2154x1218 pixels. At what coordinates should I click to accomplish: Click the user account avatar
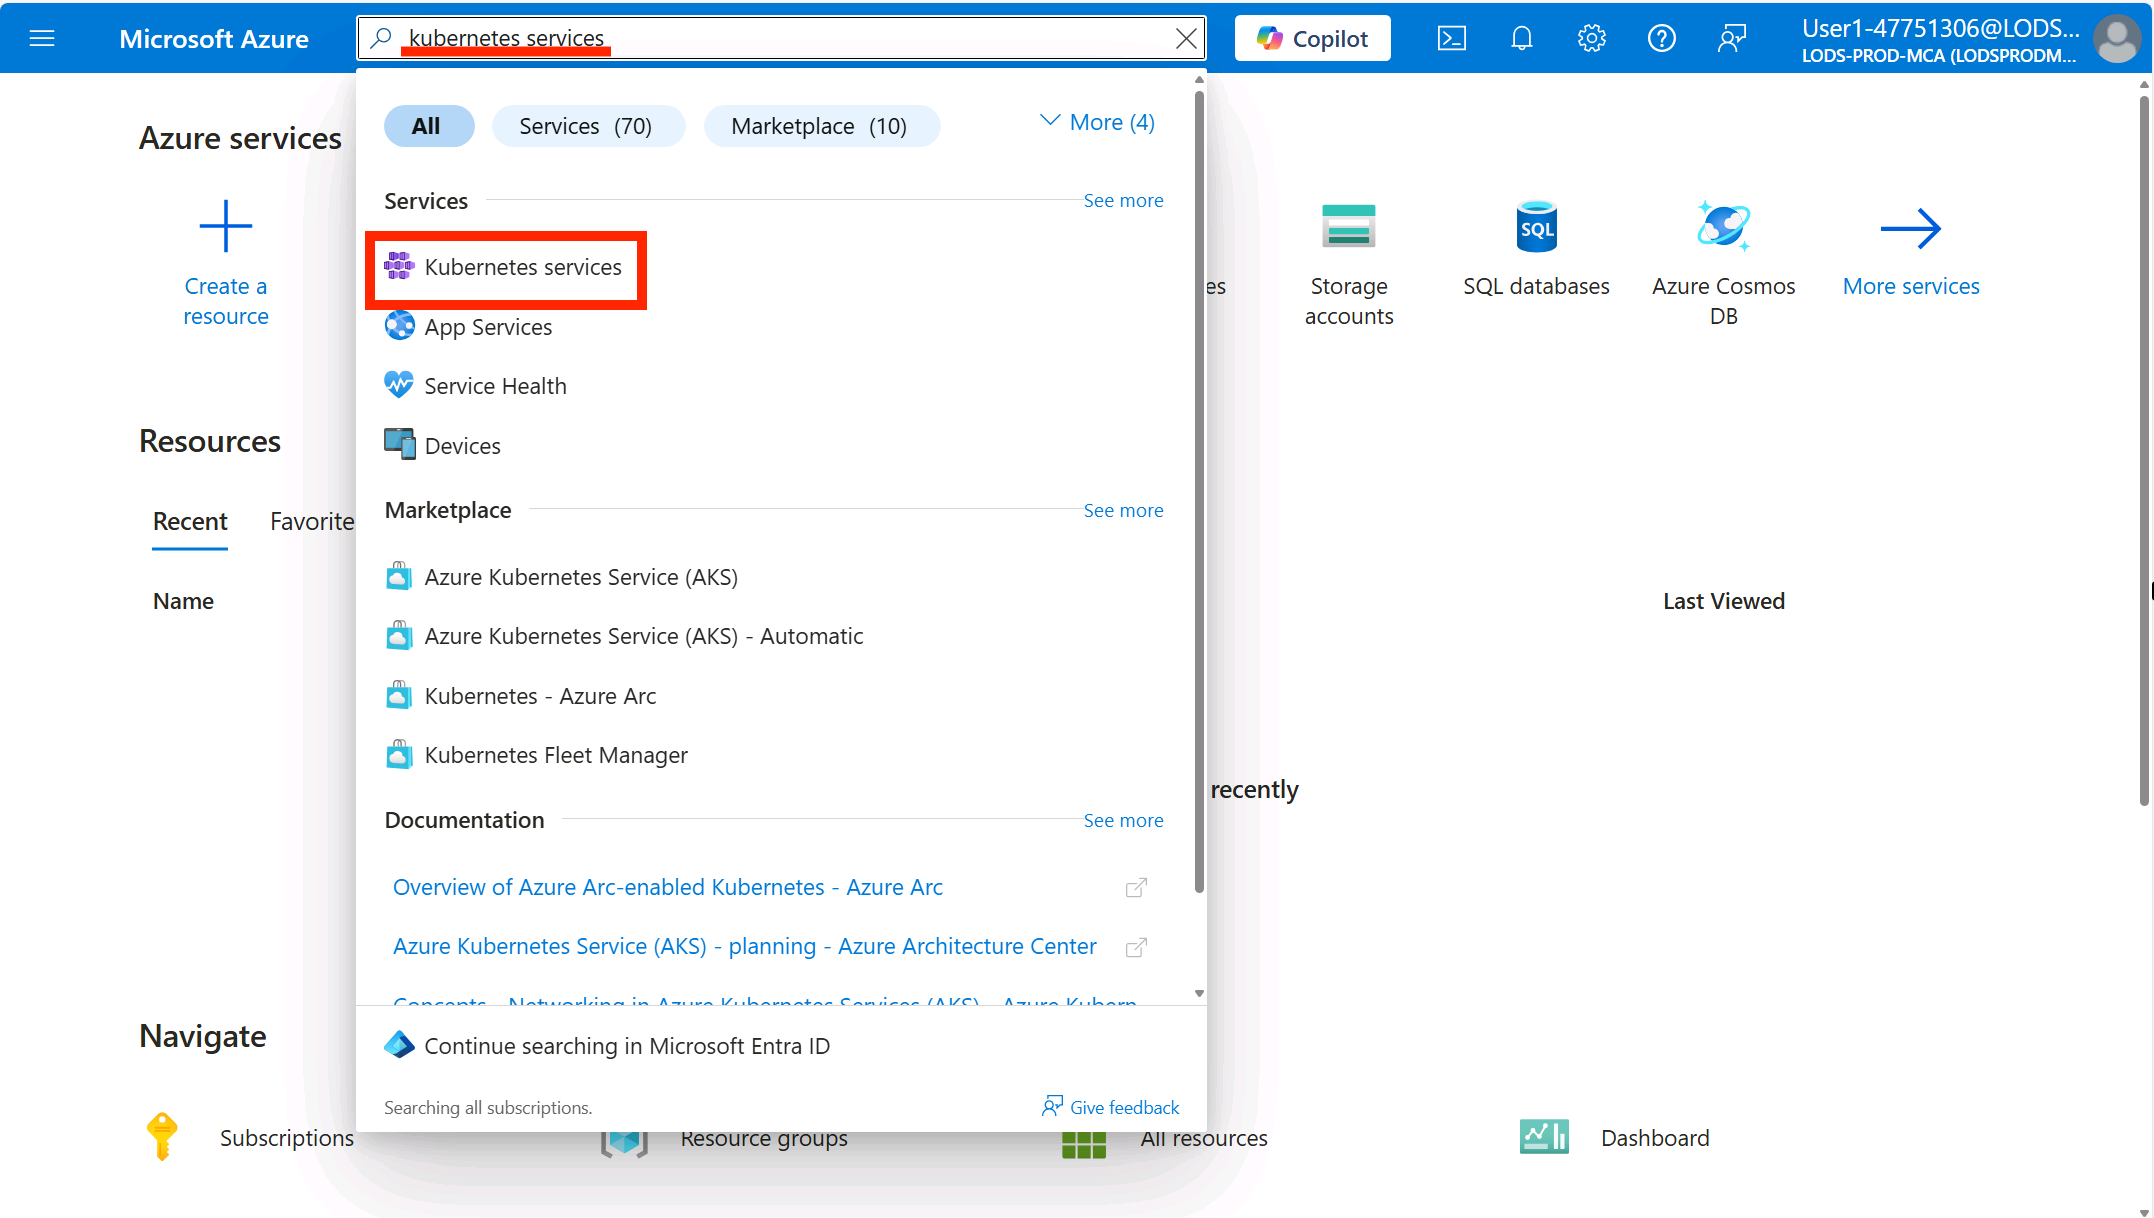pyautogui.click(x=2116, y=38)
